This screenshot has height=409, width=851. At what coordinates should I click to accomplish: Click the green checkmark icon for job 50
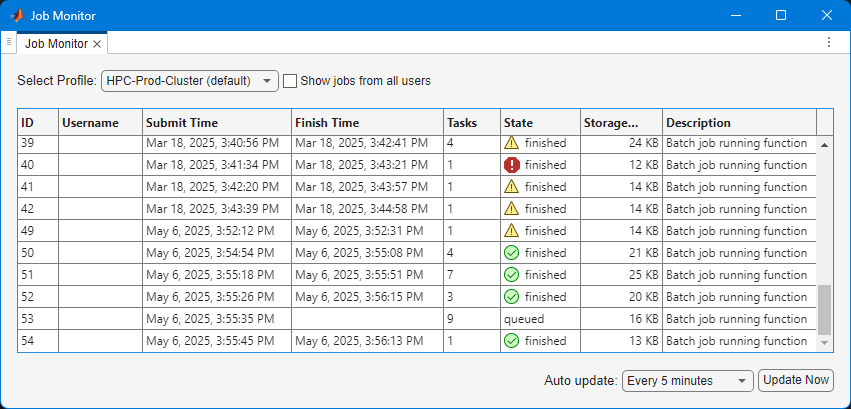click(511, 253)
